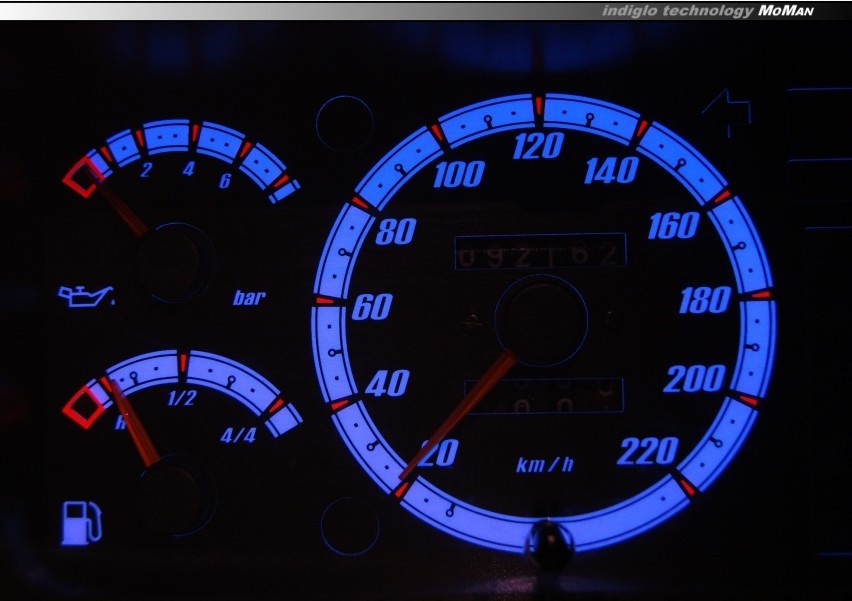Click the indiglo technology MoMan watermark
This screenshot has width=852, height=601.
[708, 11]
